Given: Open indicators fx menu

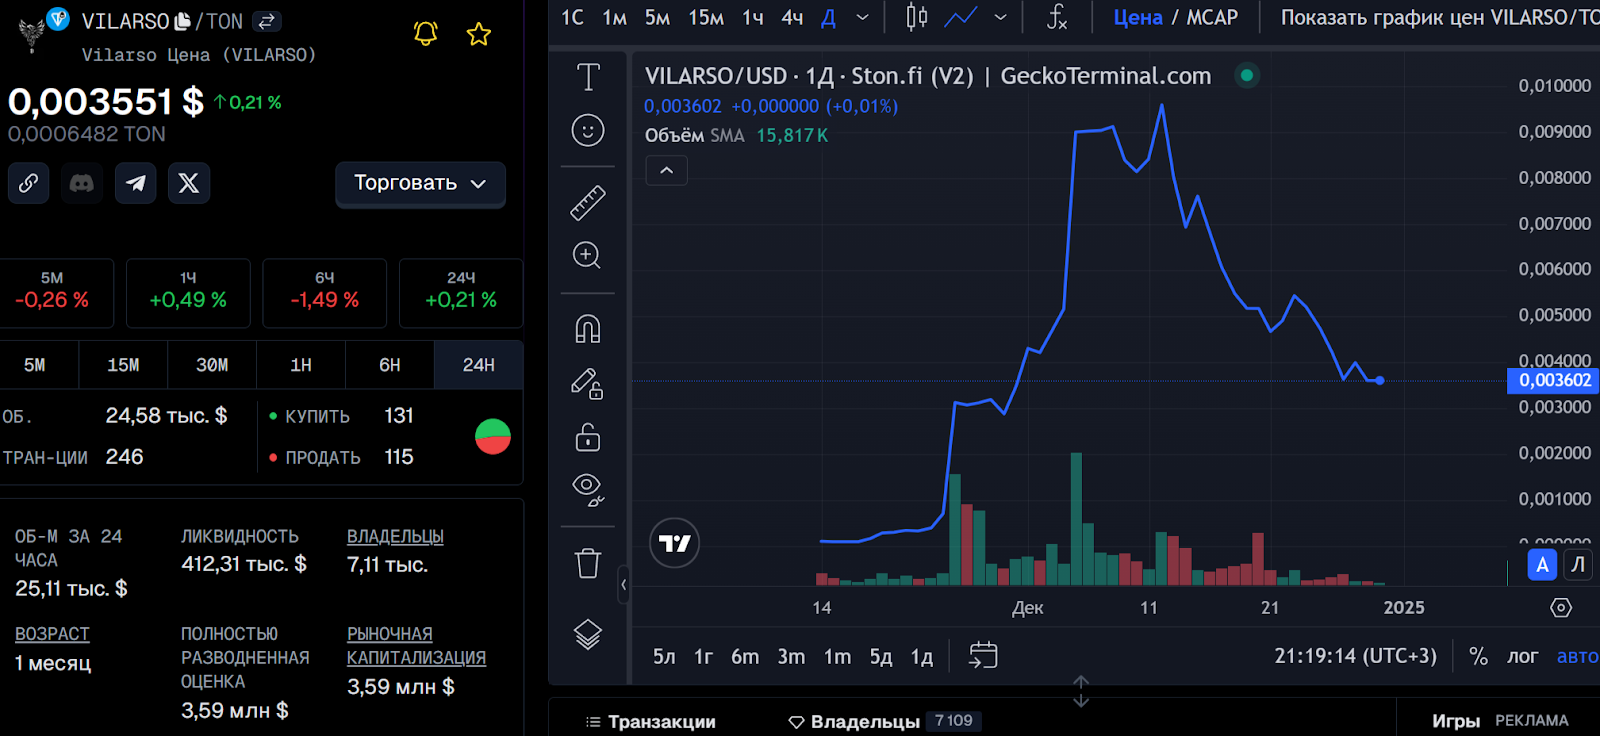Looking at the screenshot, I should pos(1057,17).
